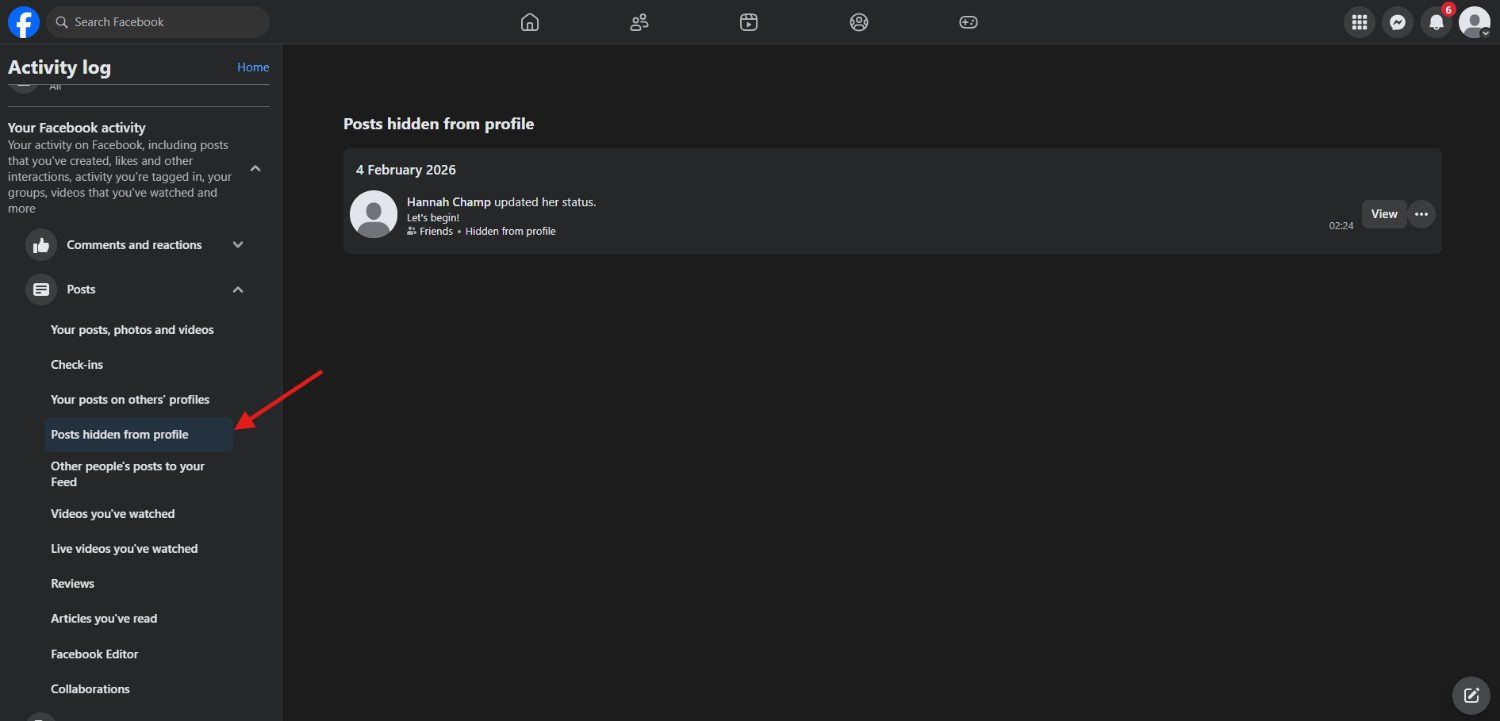
Task: Open options menu on Hannah Champ's post
Action: (x=1421, y=213)
